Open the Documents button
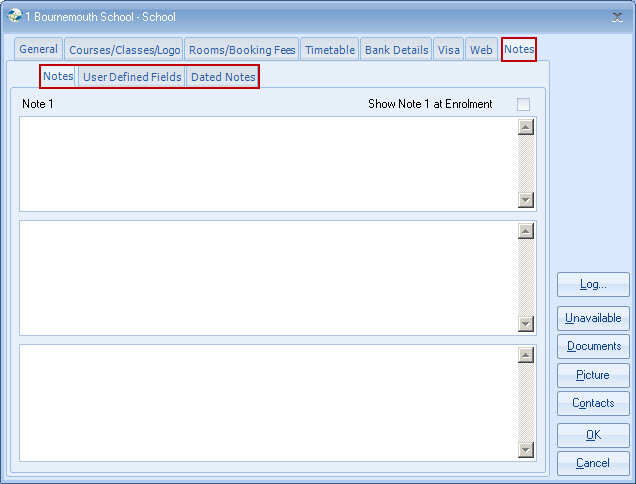 coord(593,347)
